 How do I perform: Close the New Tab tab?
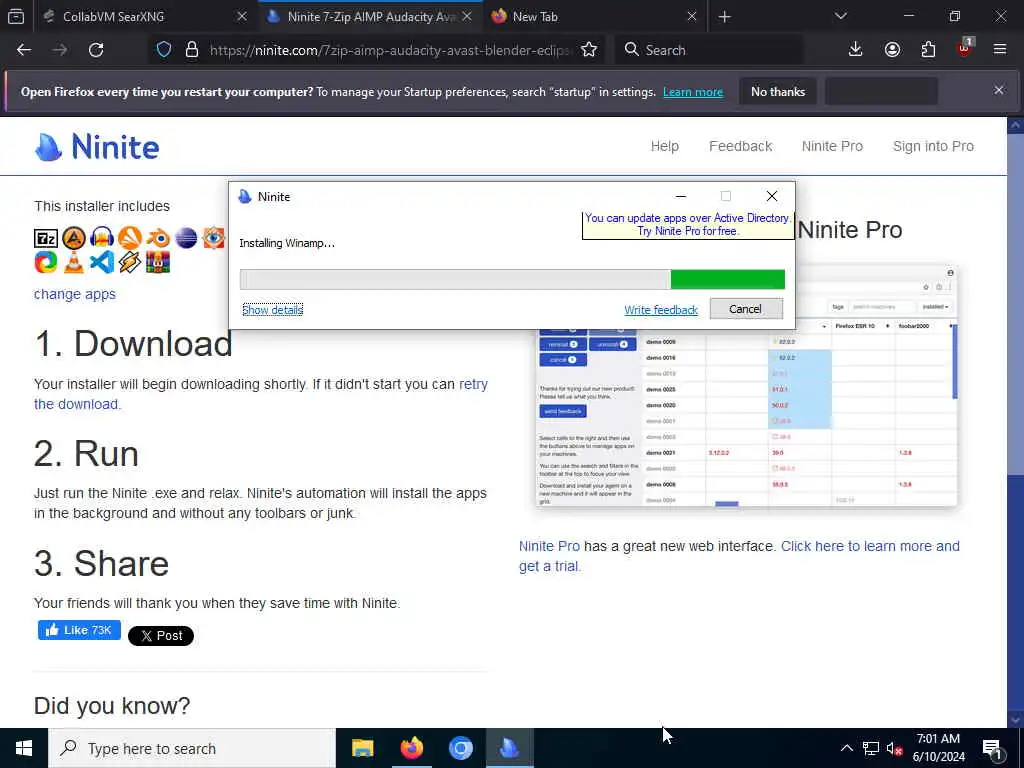coord(692,17)
